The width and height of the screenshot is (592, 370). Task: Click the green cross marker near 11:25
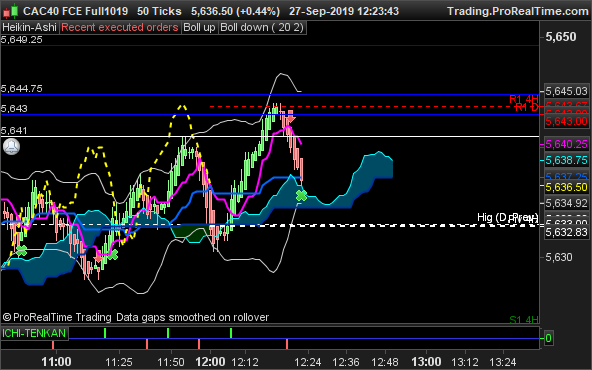click(x=113, y=255)
